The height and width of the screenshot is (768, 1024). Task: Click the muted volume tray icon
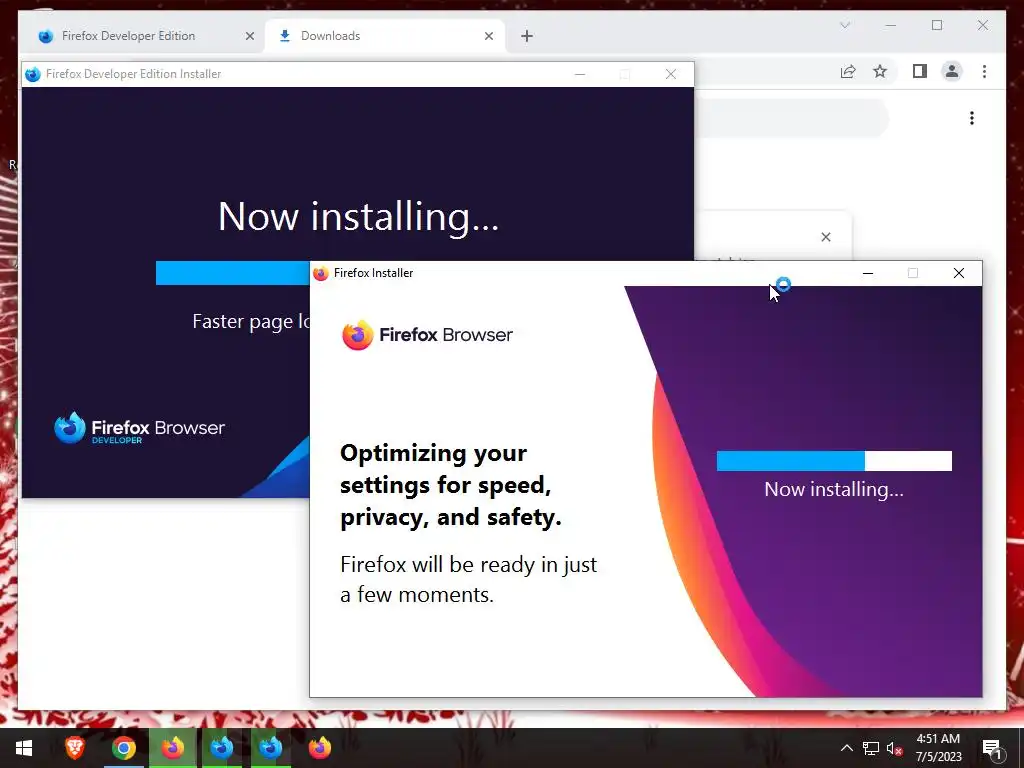point(895,748)
